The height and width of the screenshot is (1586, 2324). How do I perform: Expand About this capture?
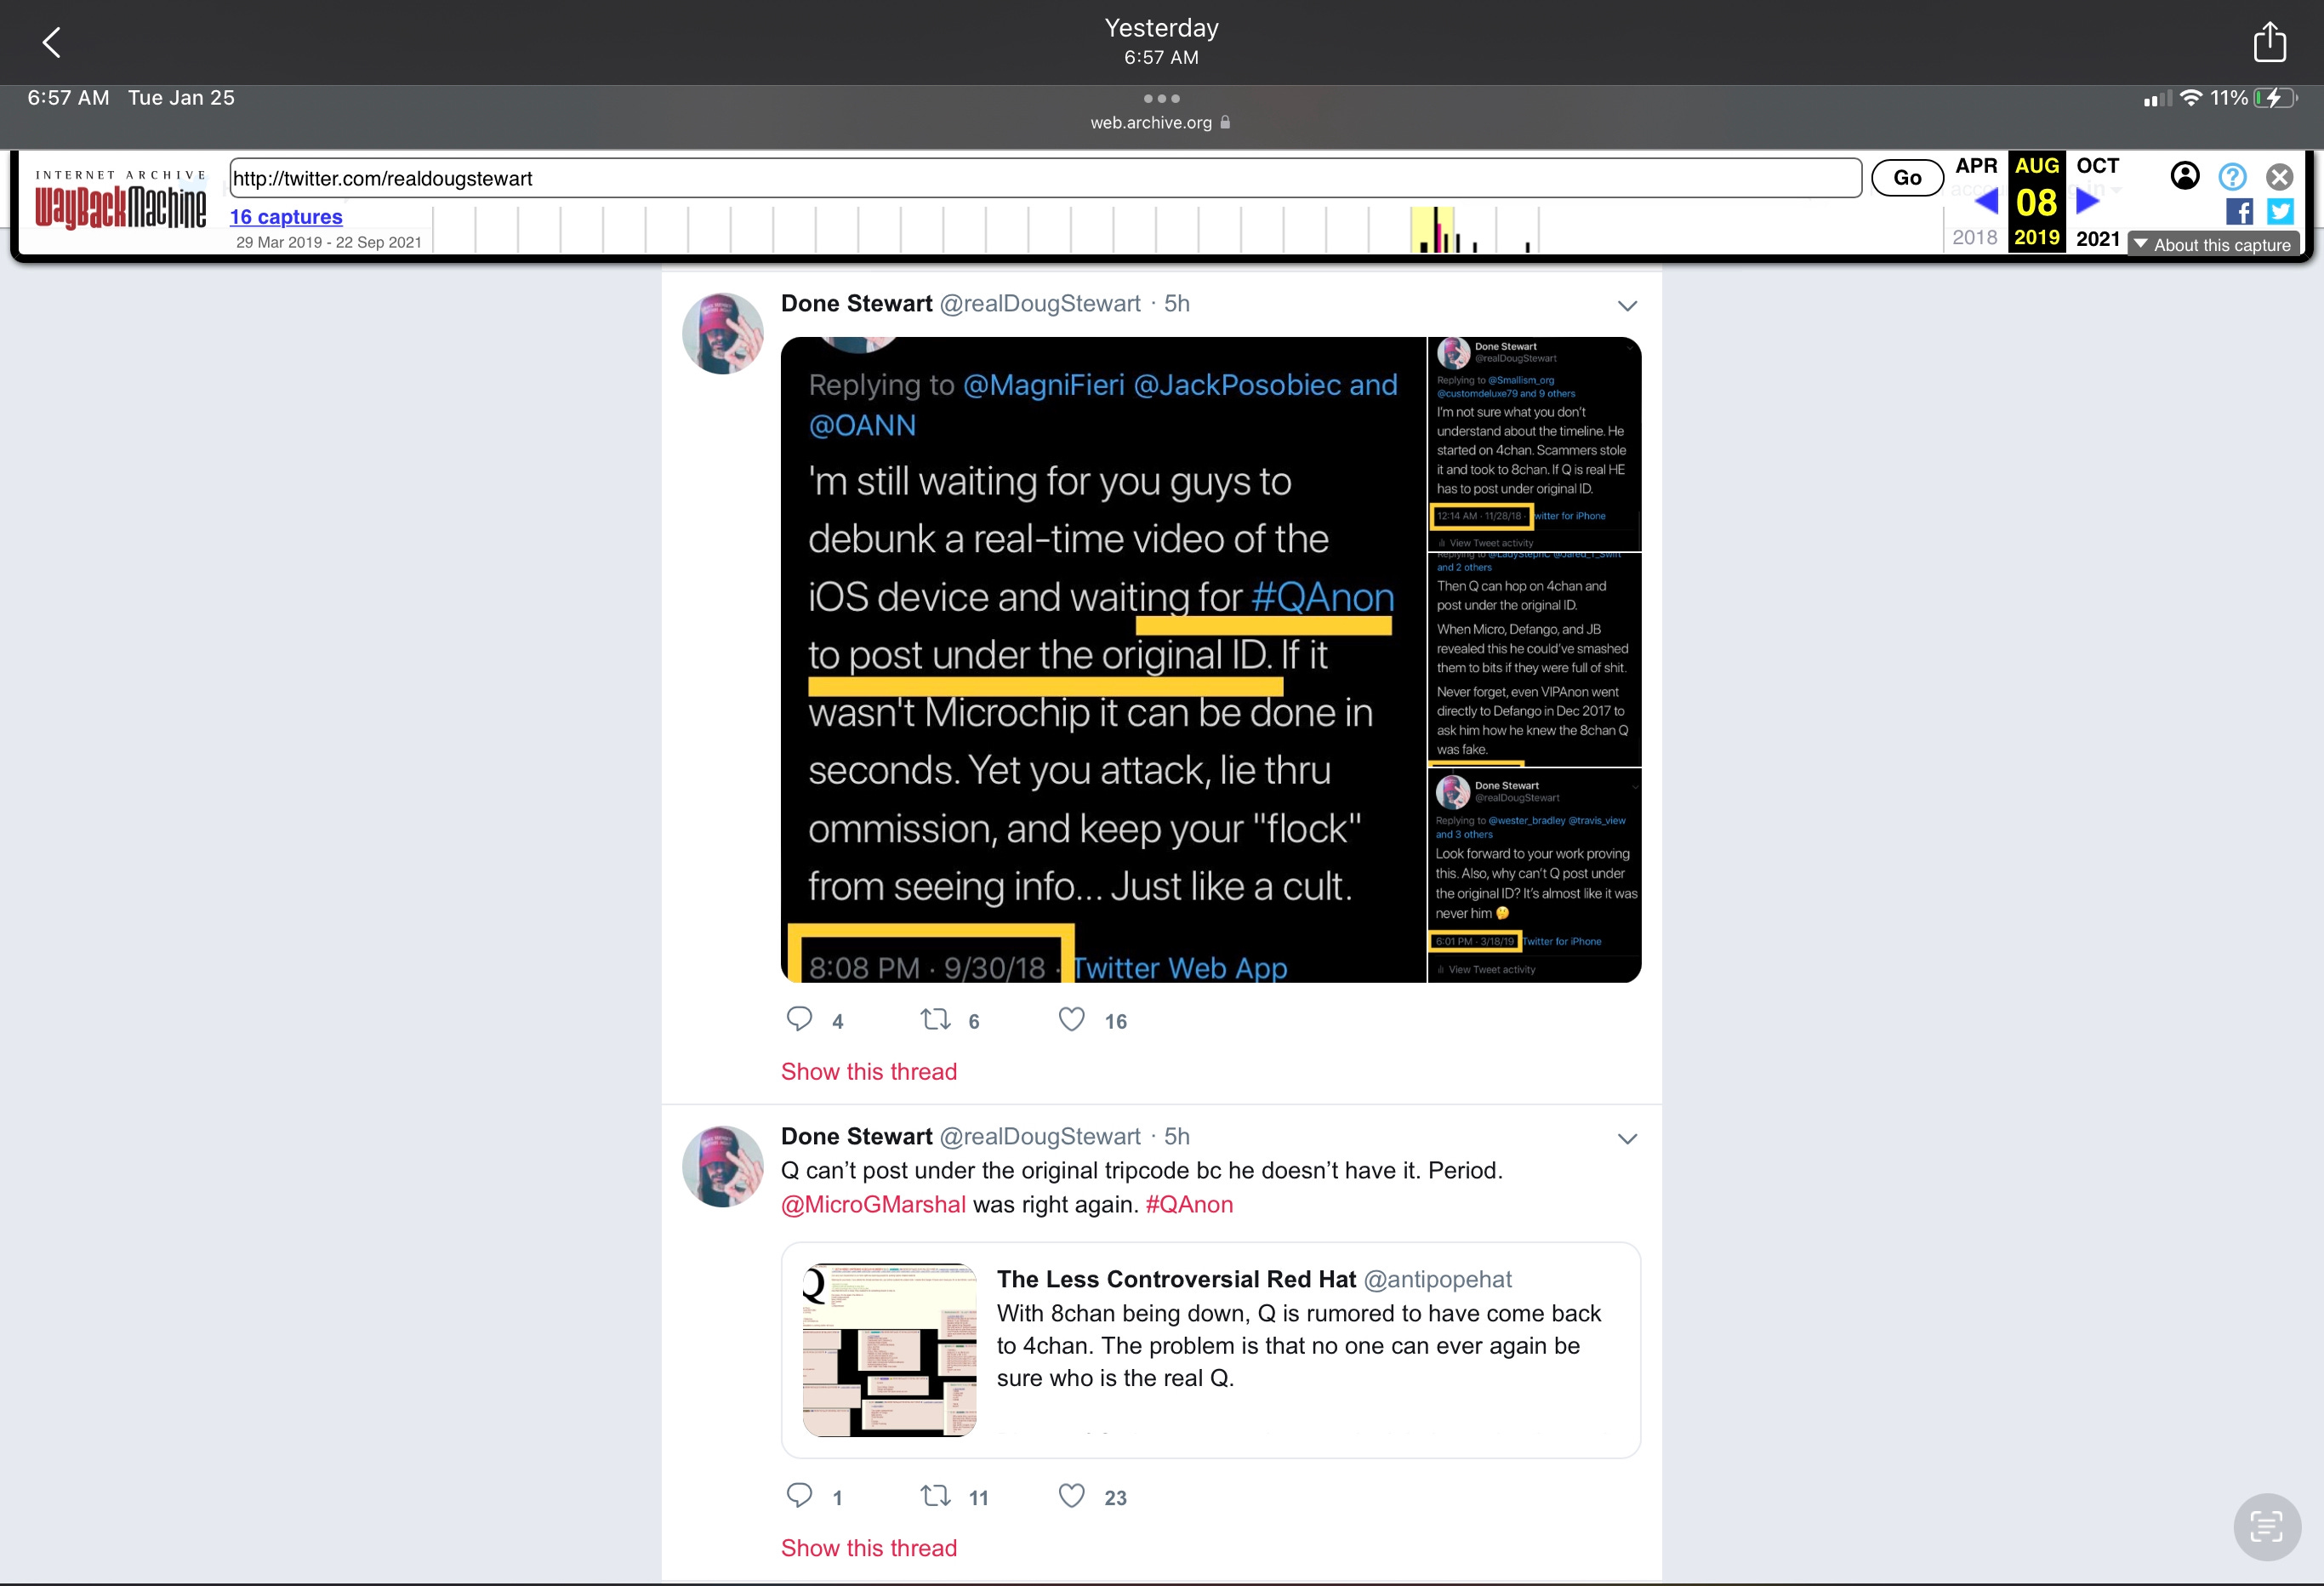coord(2212,245)
